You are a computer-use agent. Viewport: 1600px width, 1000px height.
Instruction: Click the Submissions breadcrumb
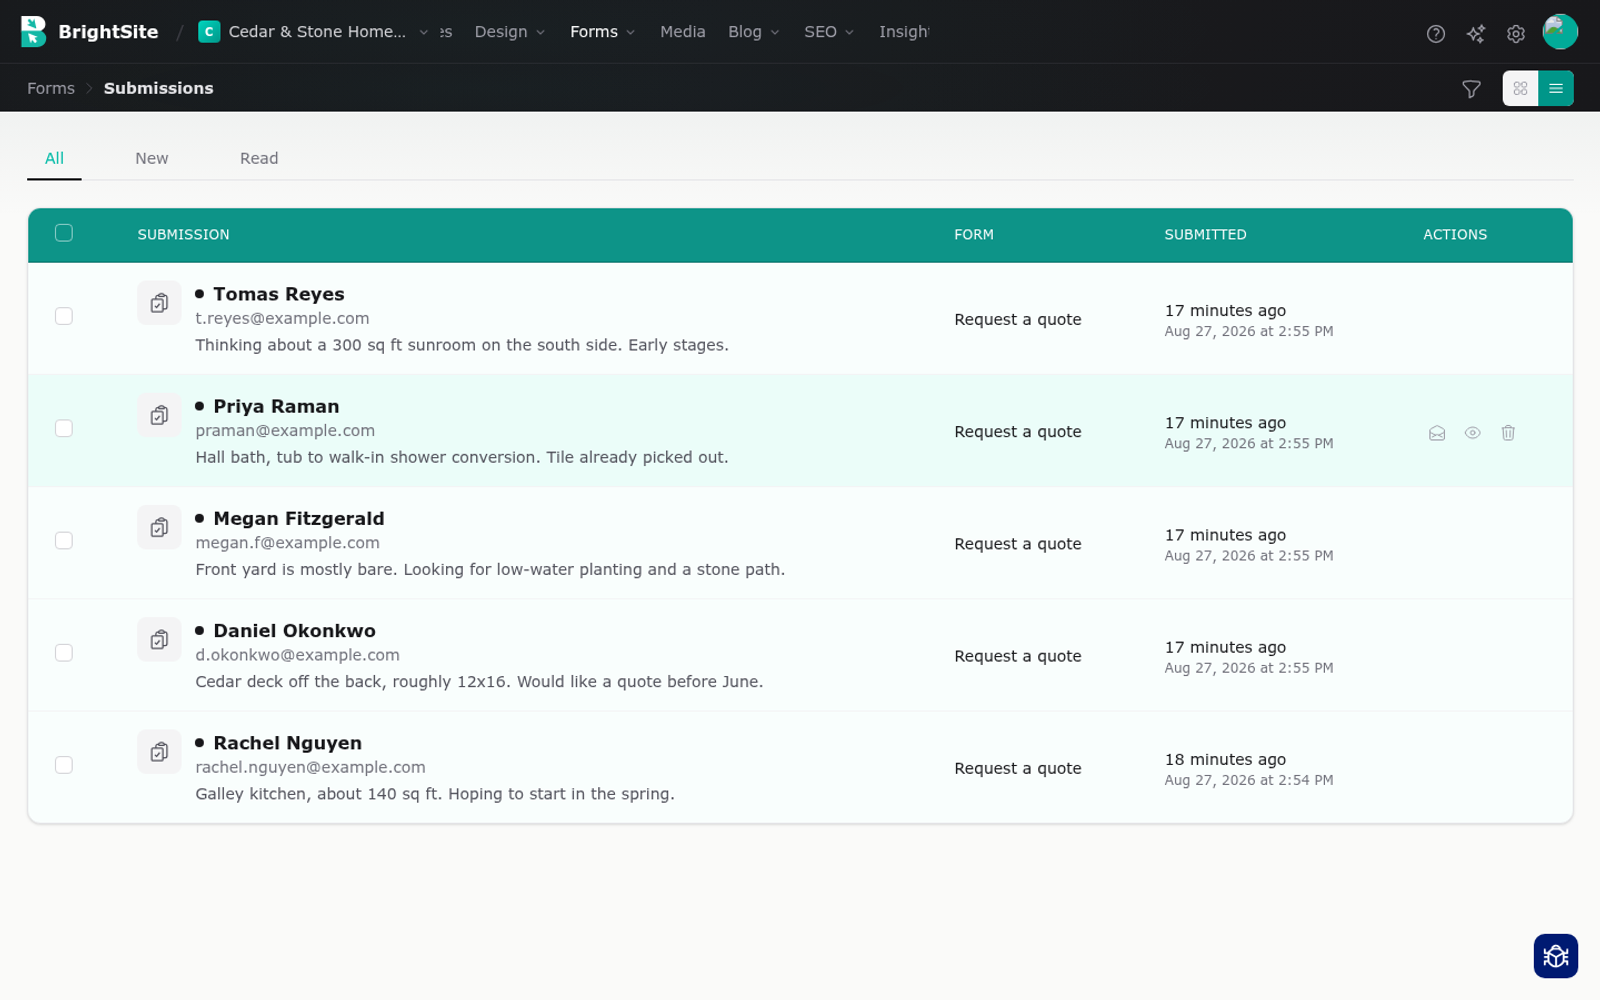(159, 88)
